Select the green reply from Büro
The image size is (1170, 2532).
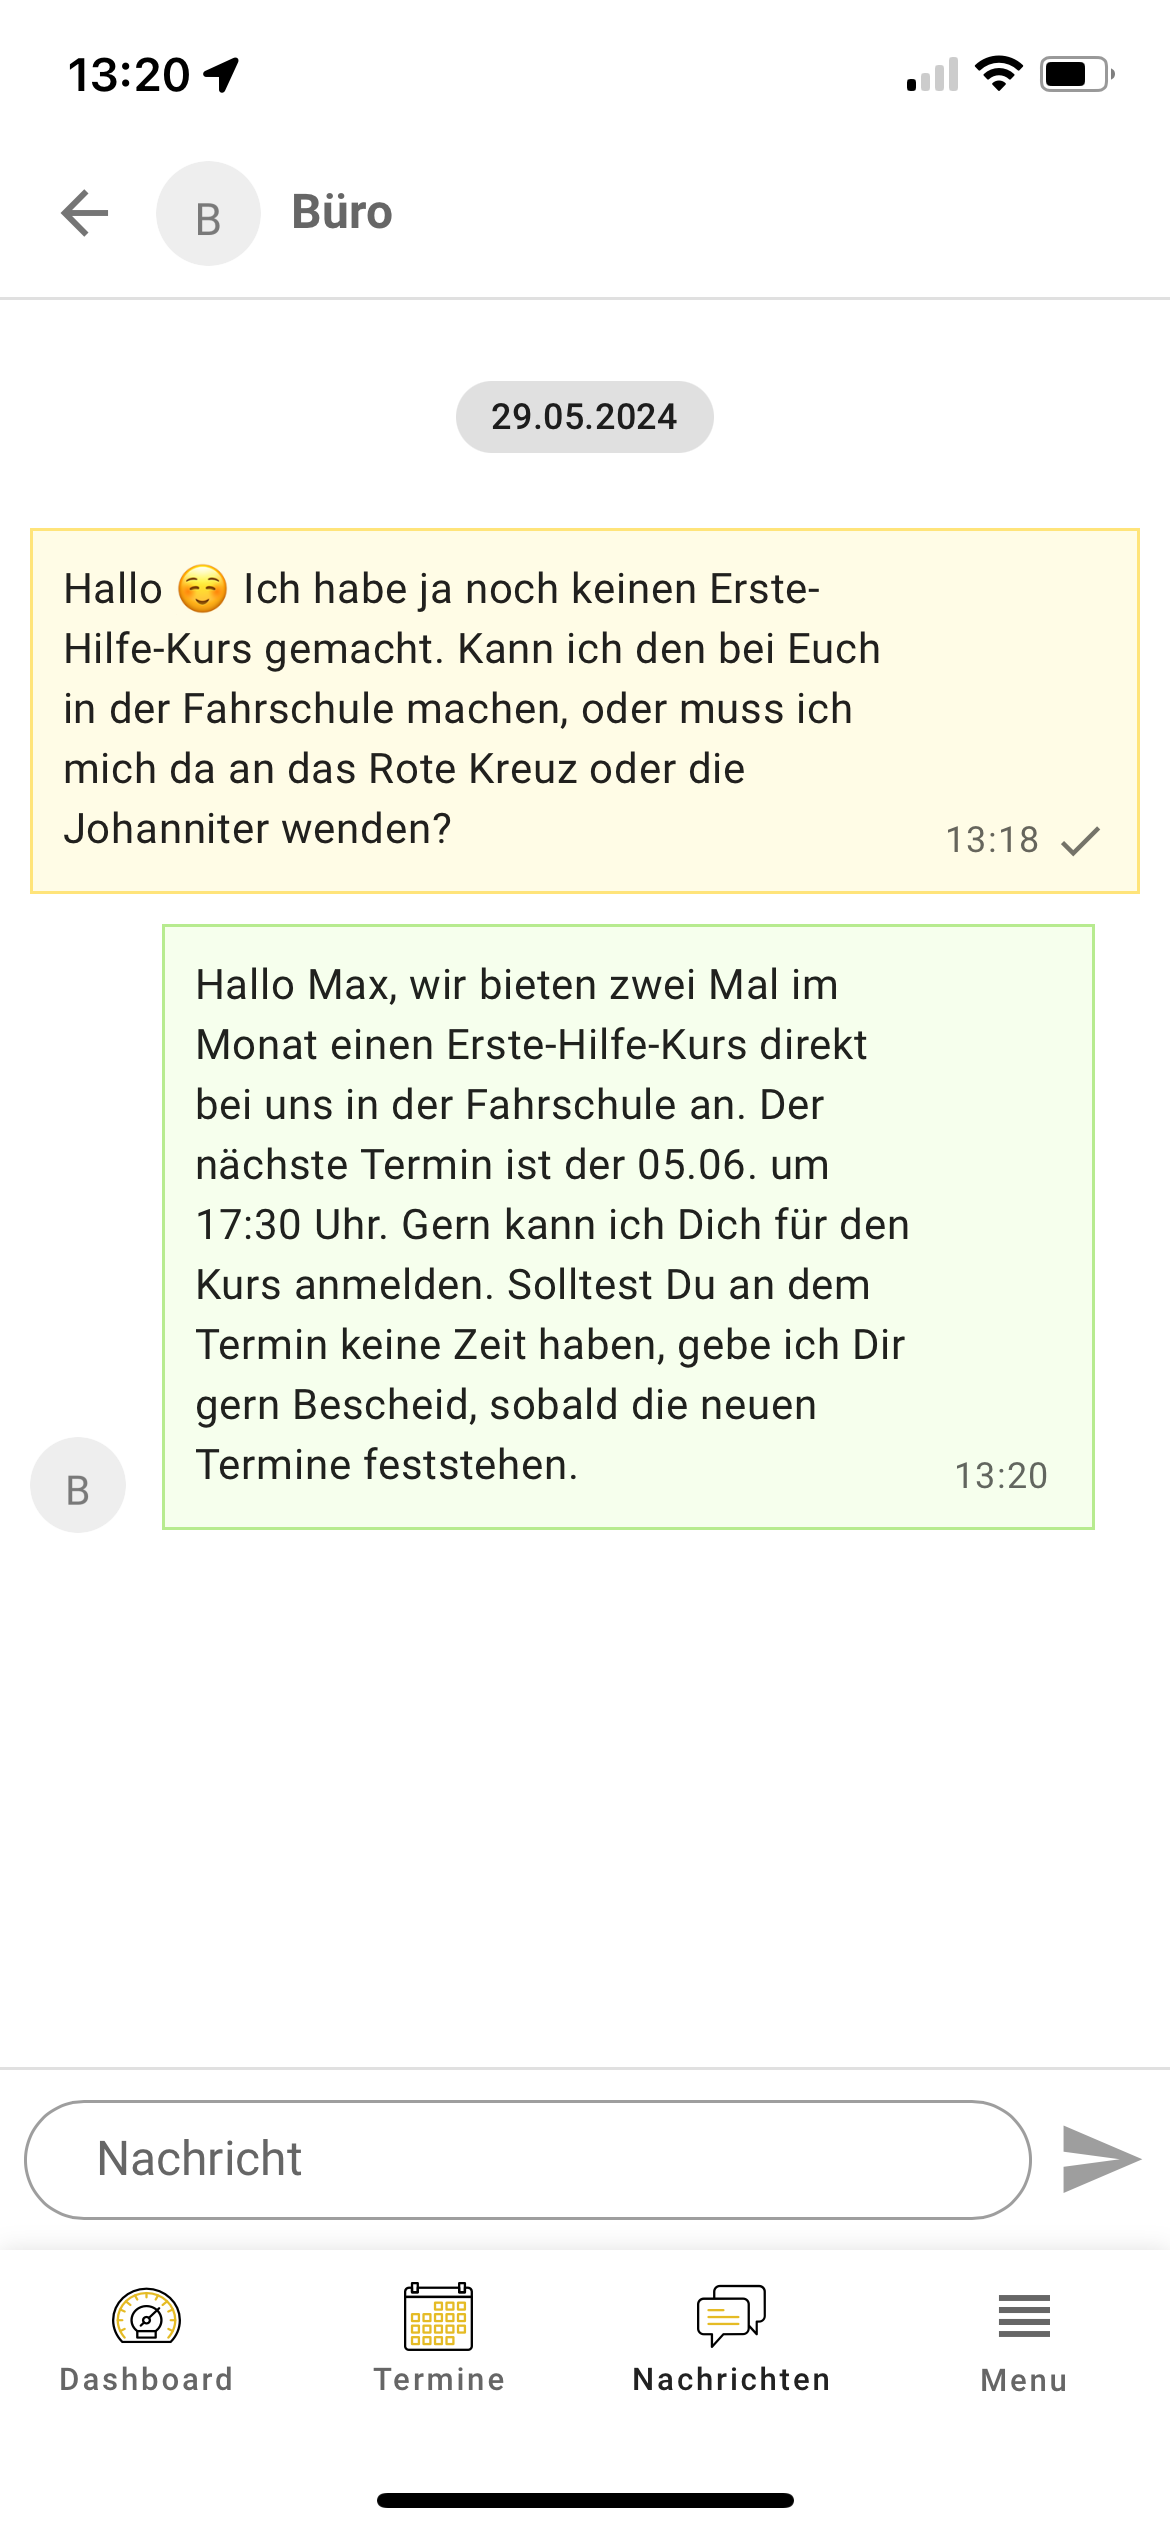pos(628,1226)
